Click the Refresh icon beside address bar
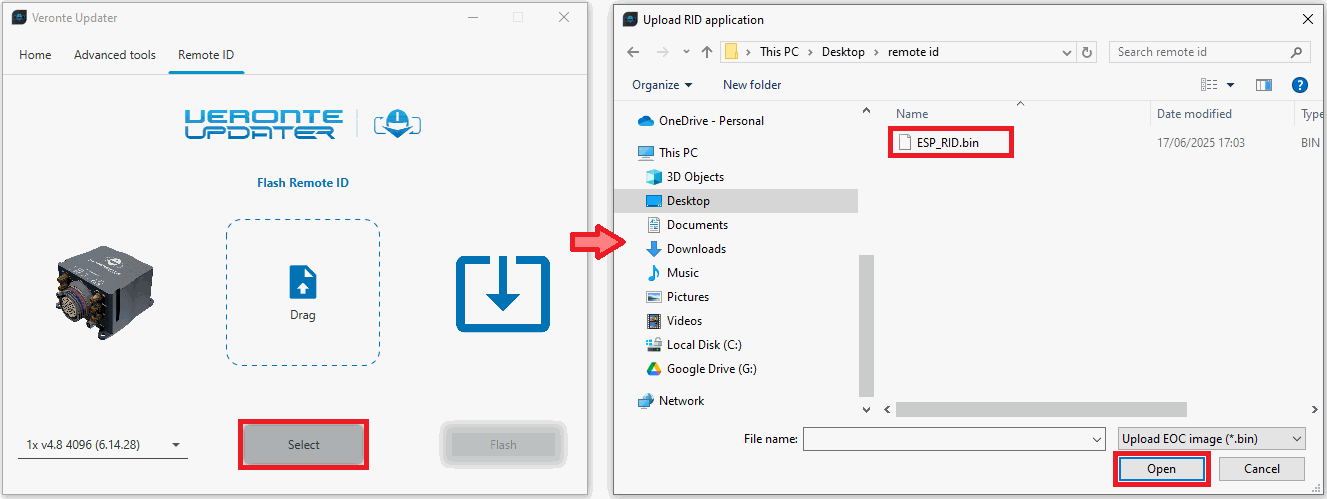Image resolution: width=1327 pixels, height=499 pixels. (x=1088, y=52)
